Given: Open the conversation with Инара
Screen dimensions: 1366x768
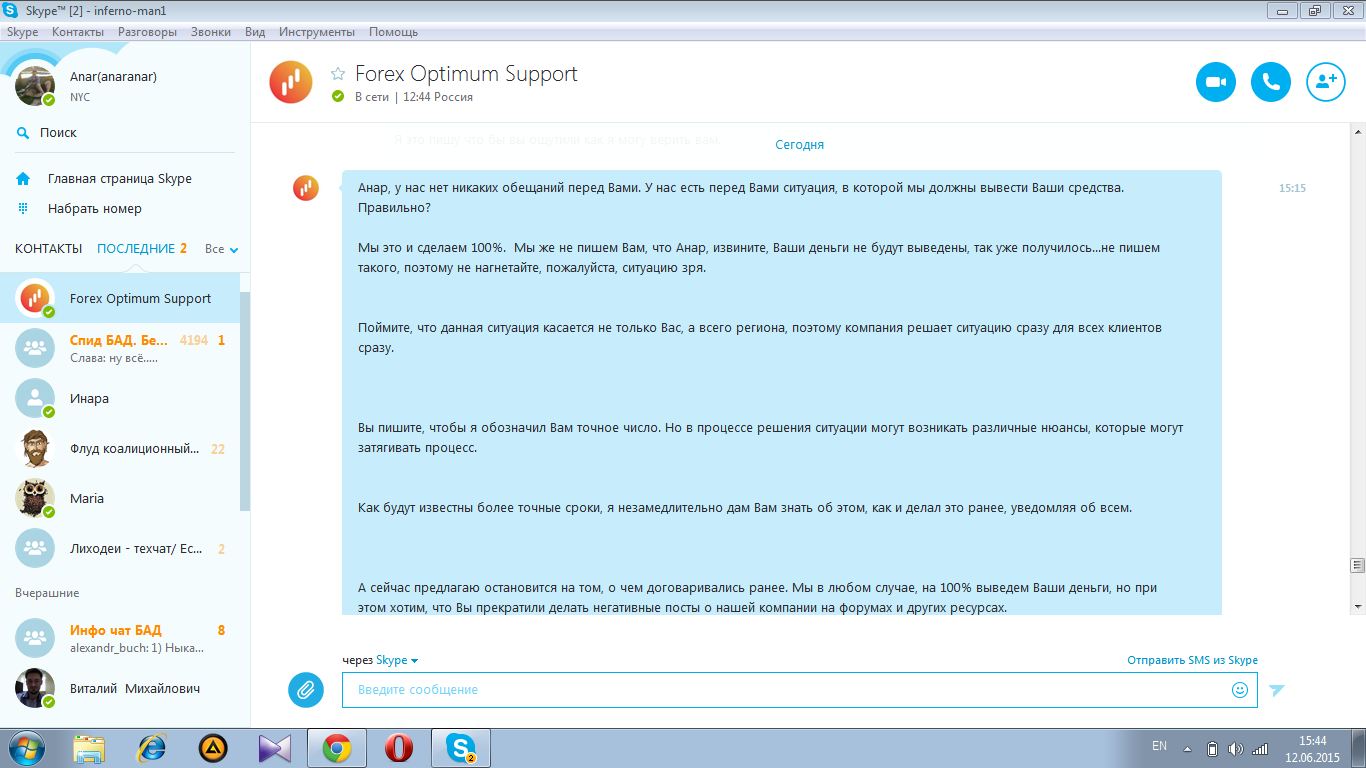Looking at the screenshot, I should pyautogui.click(x=120, y=398).
